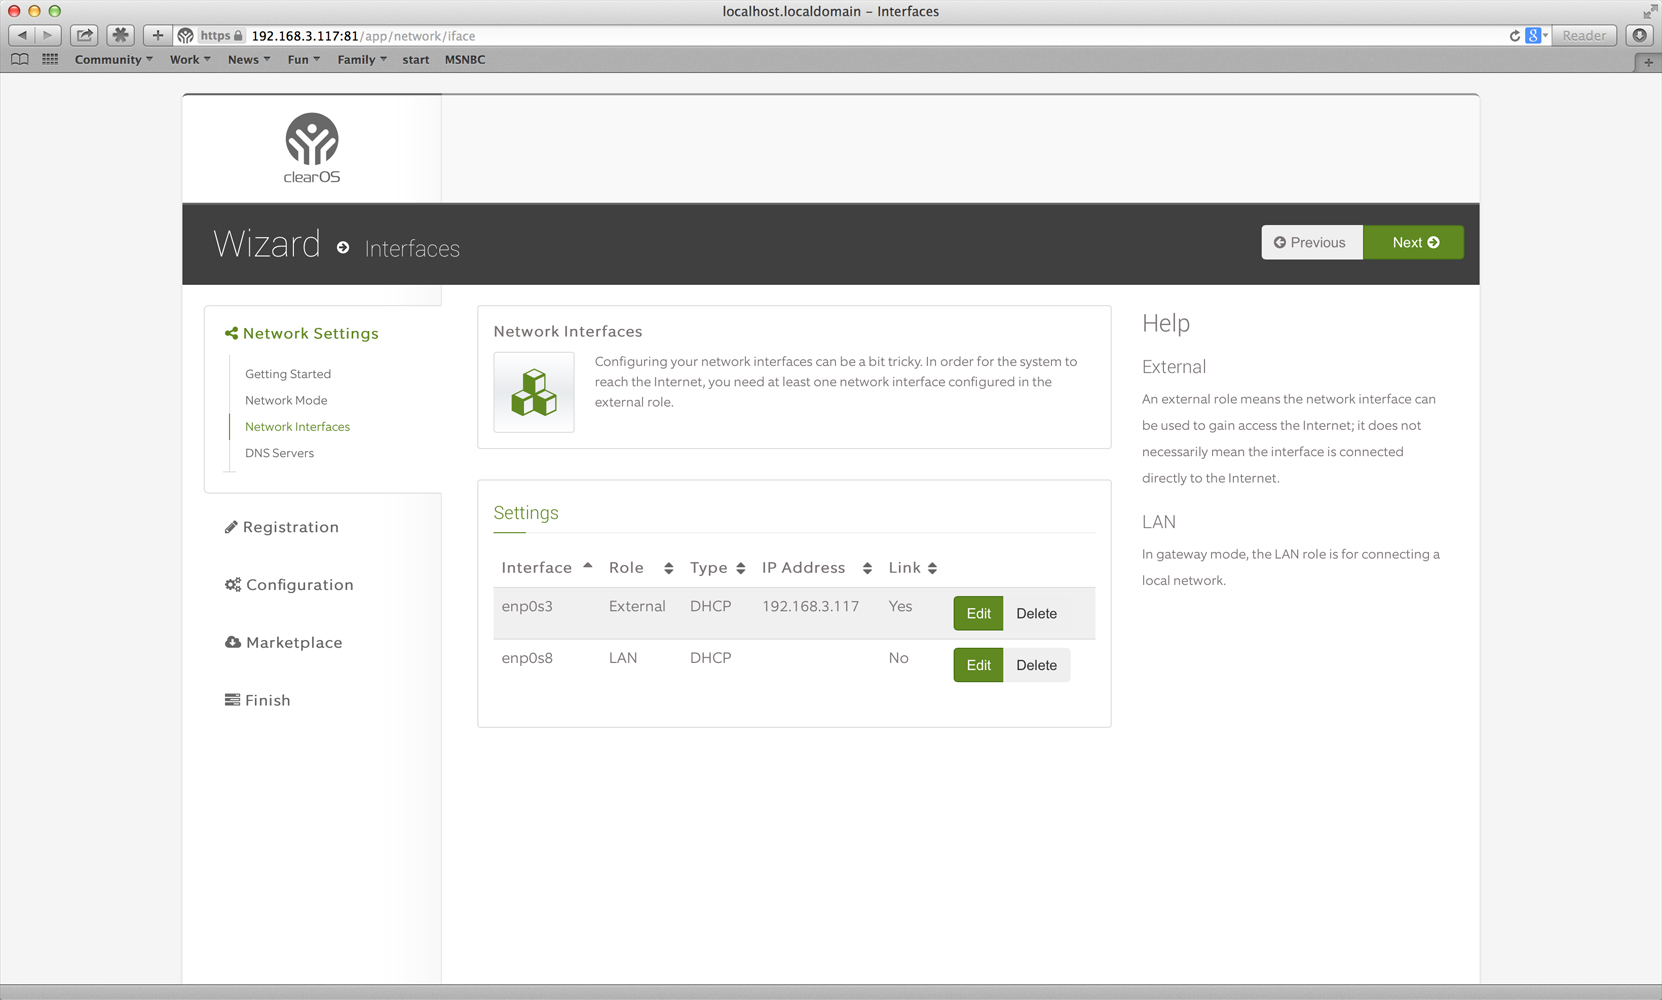Select Network Interfaces in sidebar

pyautogui.click(x=297, y=426)
